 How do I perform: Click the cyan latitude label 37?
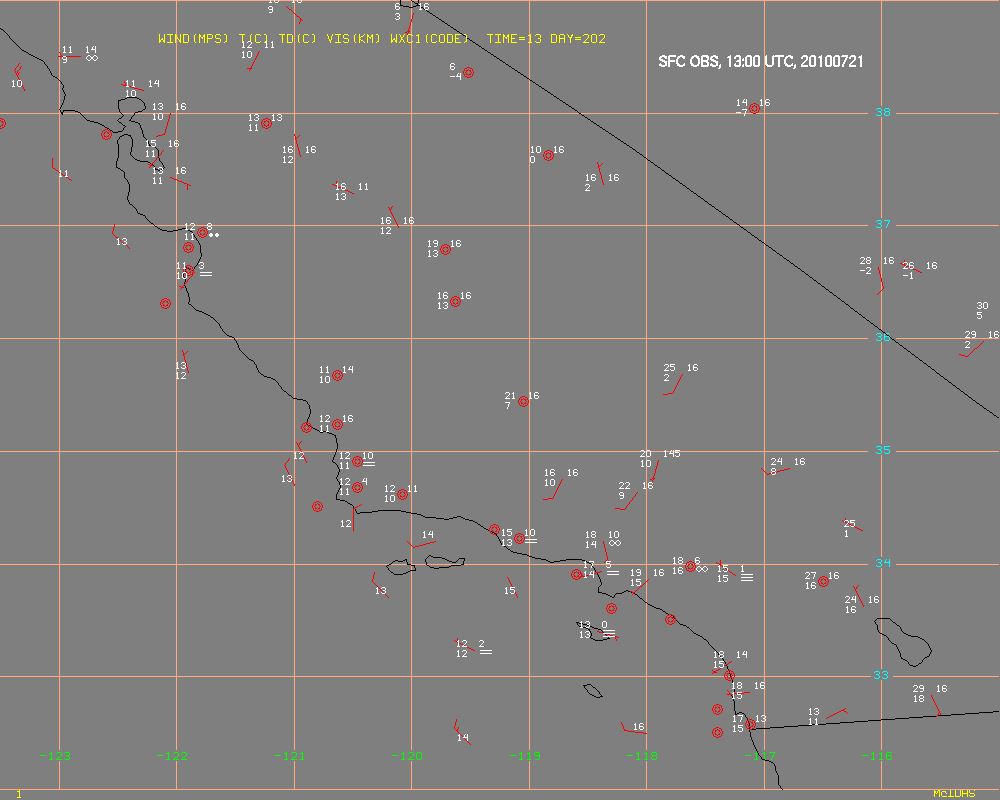tap(882, 225)
